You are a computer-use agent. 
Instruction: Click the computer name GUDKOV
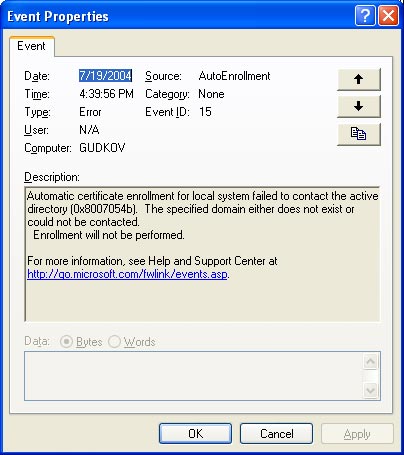[102, 148]
